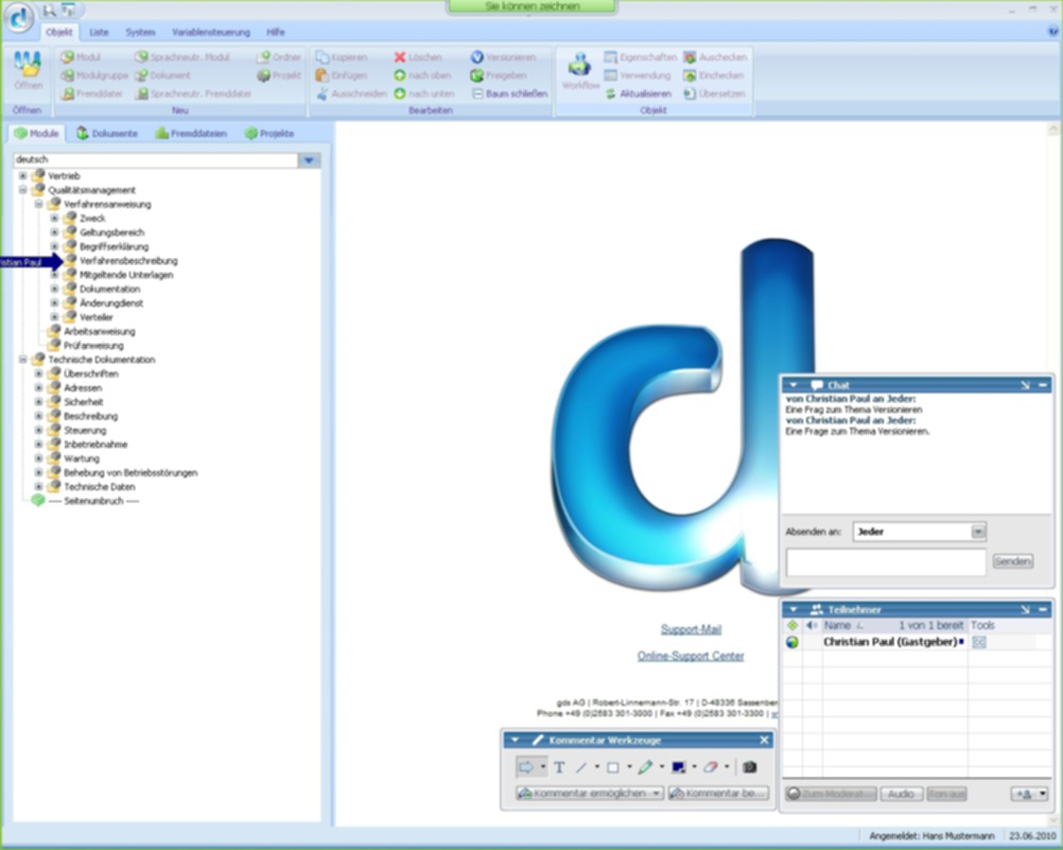Click the Senden button in Chat

pyautogui.click(x=1013, y=561)
